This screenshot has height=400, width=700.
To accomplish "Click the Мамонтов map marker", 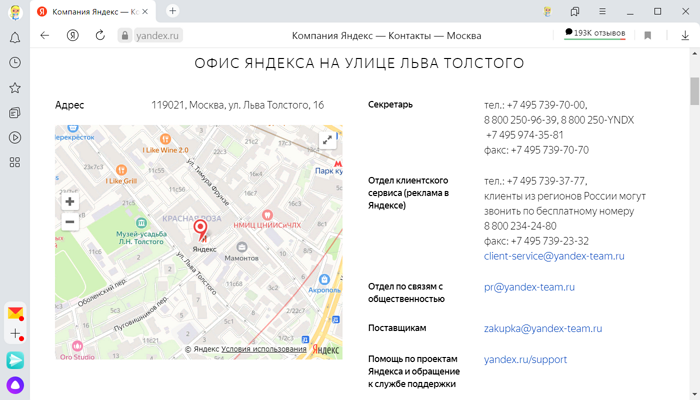I will click(x=242, y=247).
